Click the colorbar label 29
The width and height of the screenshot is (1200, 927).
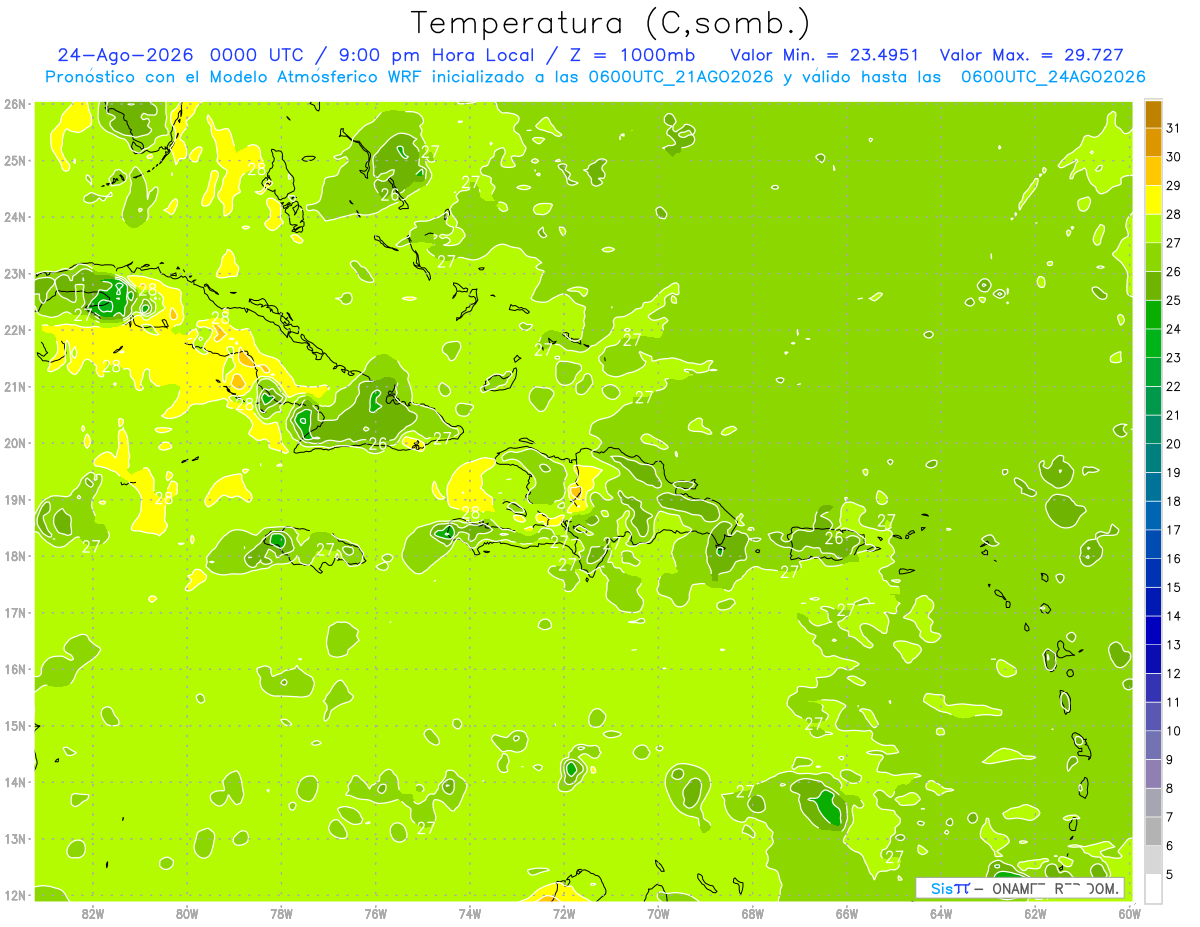coord(1173,186)
